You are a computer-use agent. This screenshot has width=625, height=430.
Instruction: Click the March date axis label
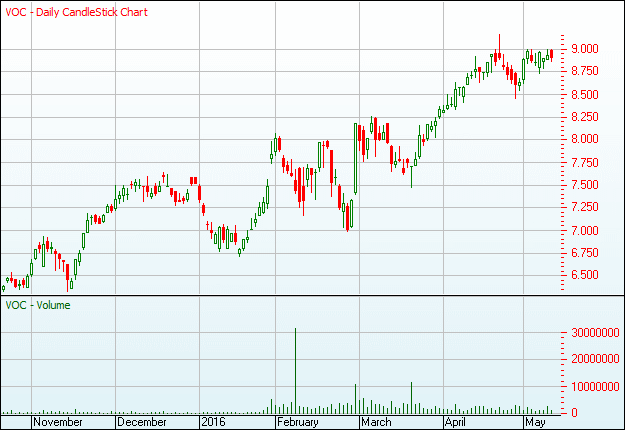click(x=376, y=422)
